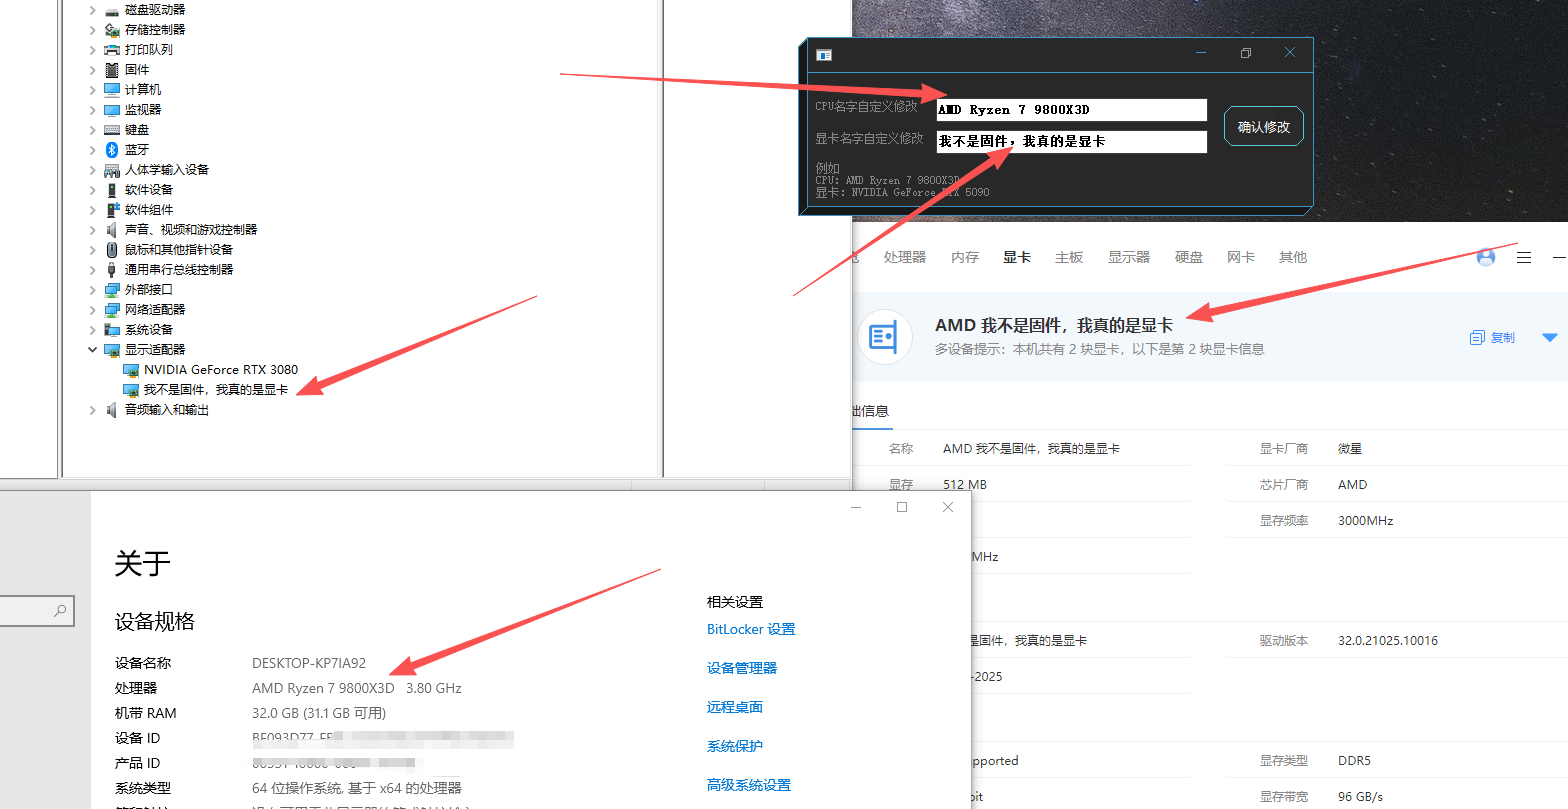1568x809 pixels.
Task: Click the 存储控制器 controller icon
Action: tap(112, 30)
